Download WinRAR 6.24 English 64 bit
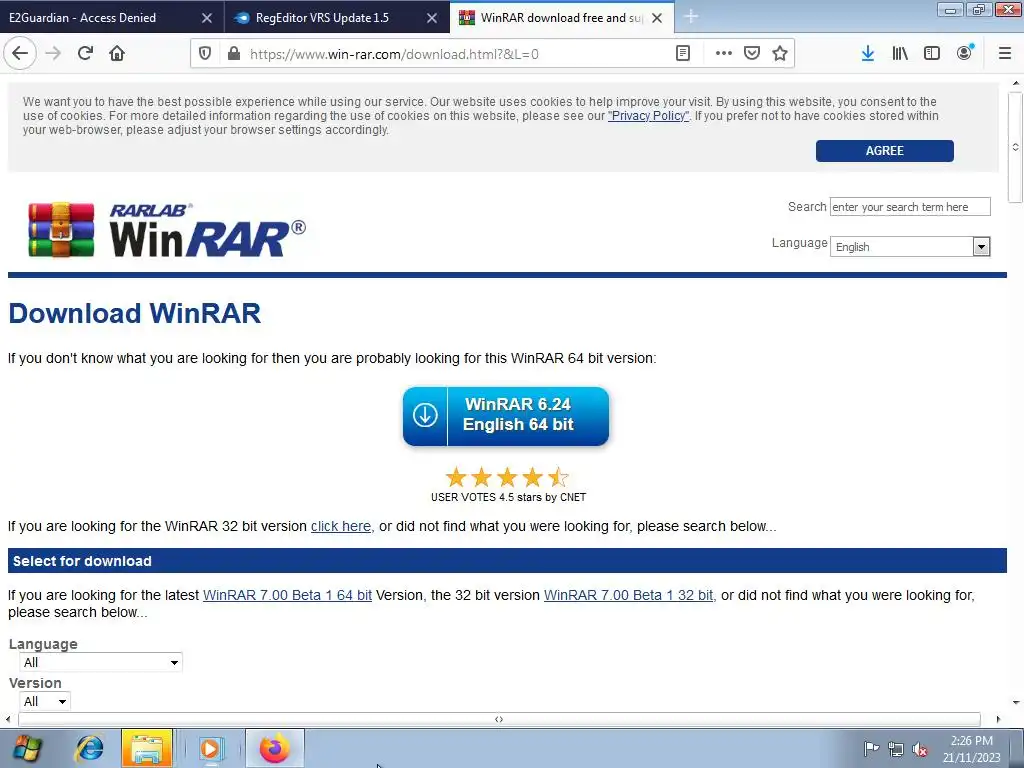The height and width of the screenshot is (768, 1024). (x=505, y=416)
